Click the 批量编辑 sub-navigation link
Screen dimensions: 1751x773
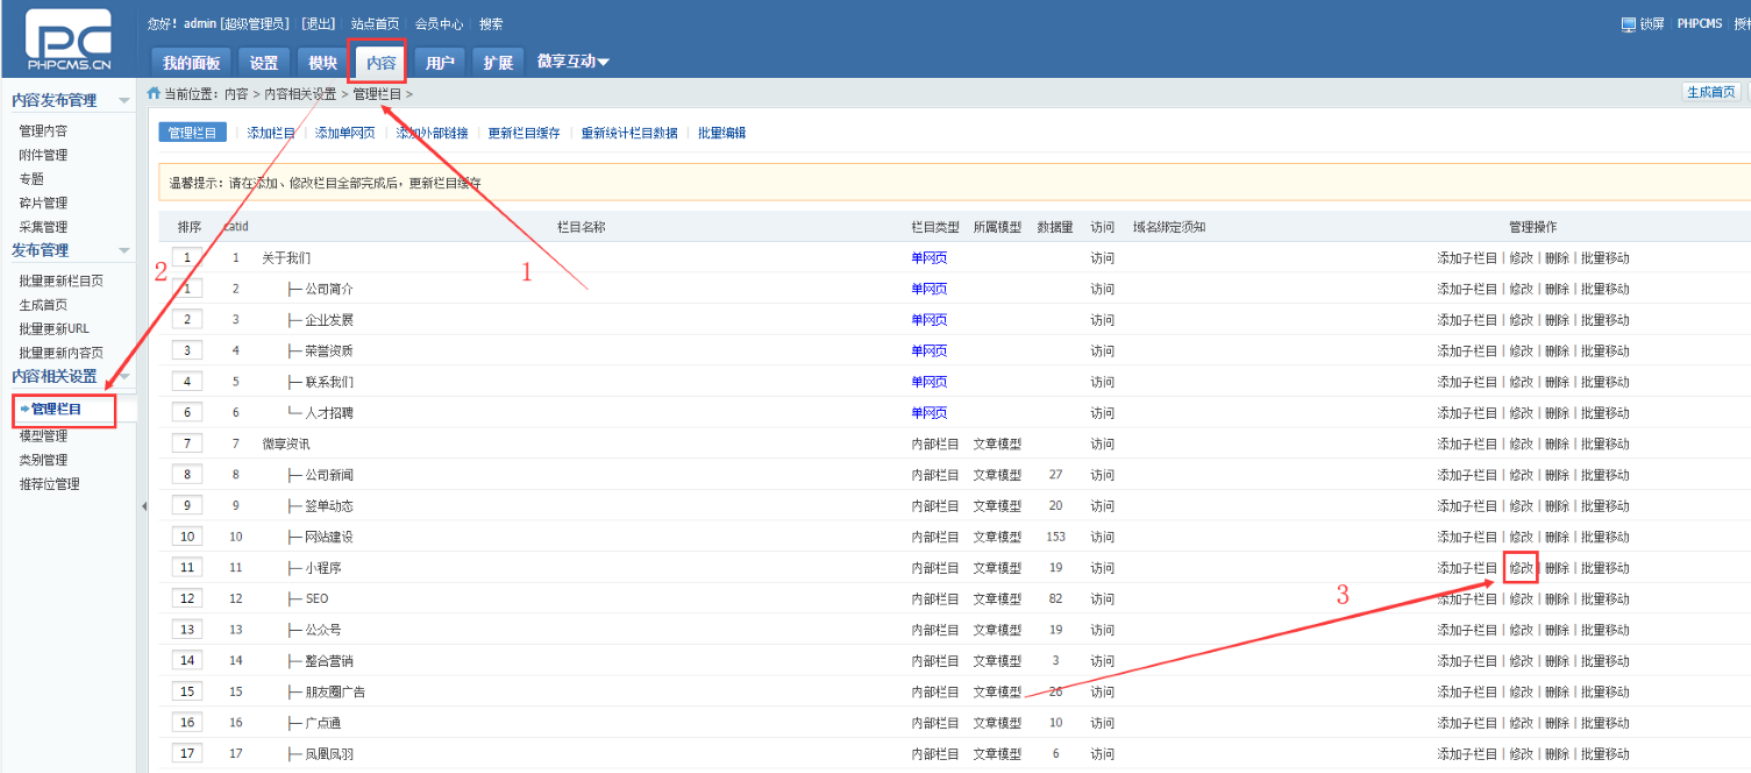[722, 133]
